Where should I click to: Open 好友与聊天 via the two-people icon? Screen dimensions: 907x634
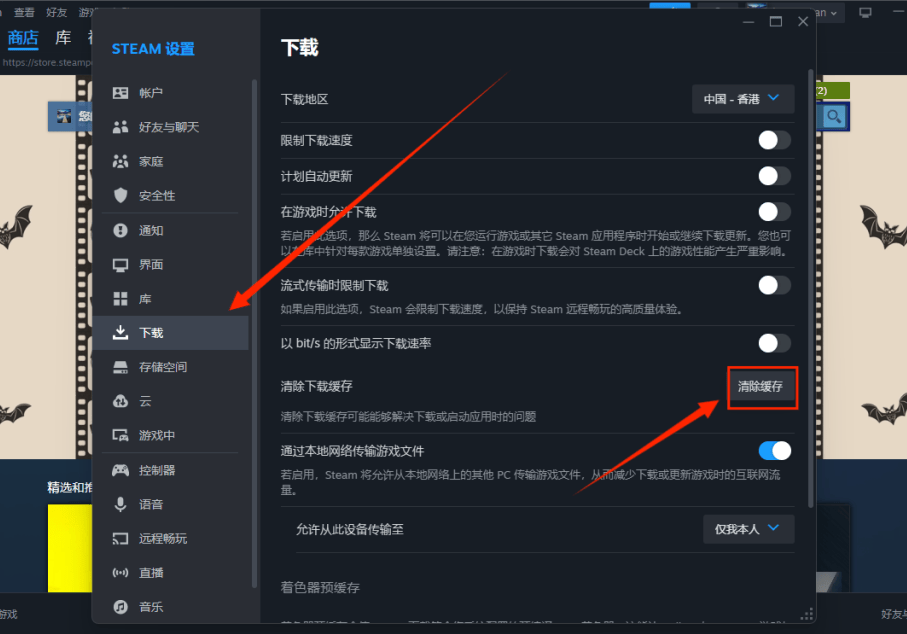click(120, 127)
